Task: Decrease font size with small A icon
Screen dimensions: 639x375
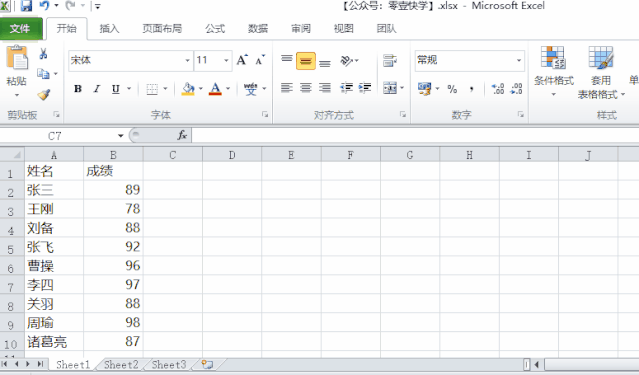Action: [260, 60]
